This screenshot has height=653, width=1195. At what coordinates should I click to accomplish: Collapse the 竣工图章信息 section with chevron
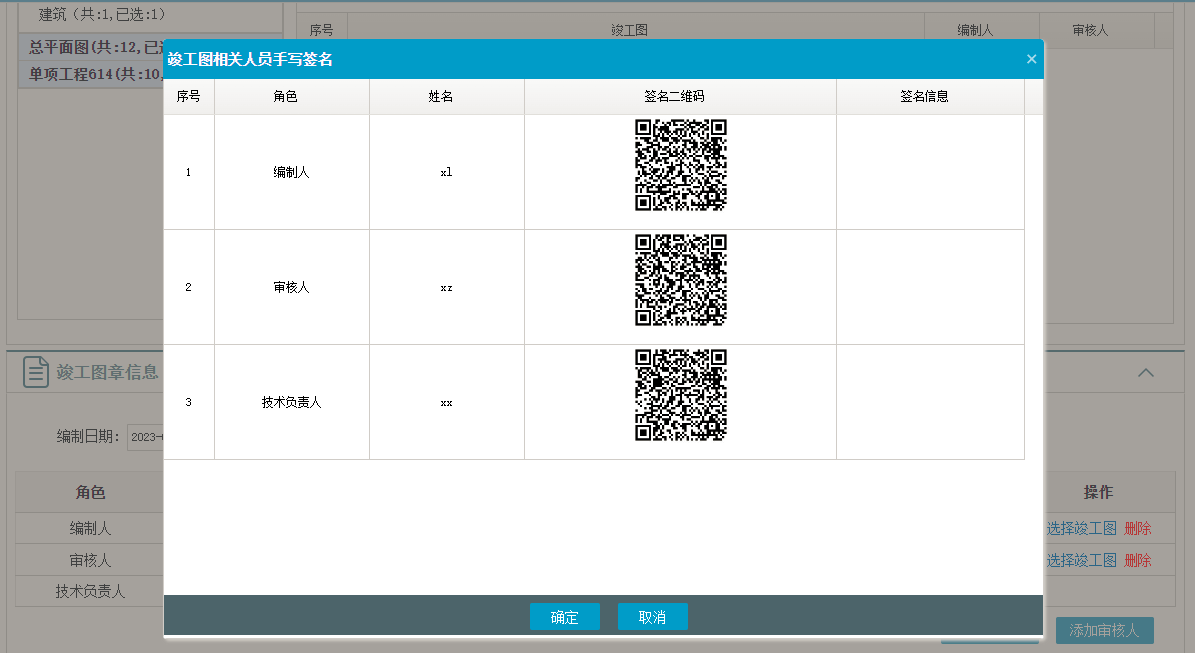point(1145,373)
